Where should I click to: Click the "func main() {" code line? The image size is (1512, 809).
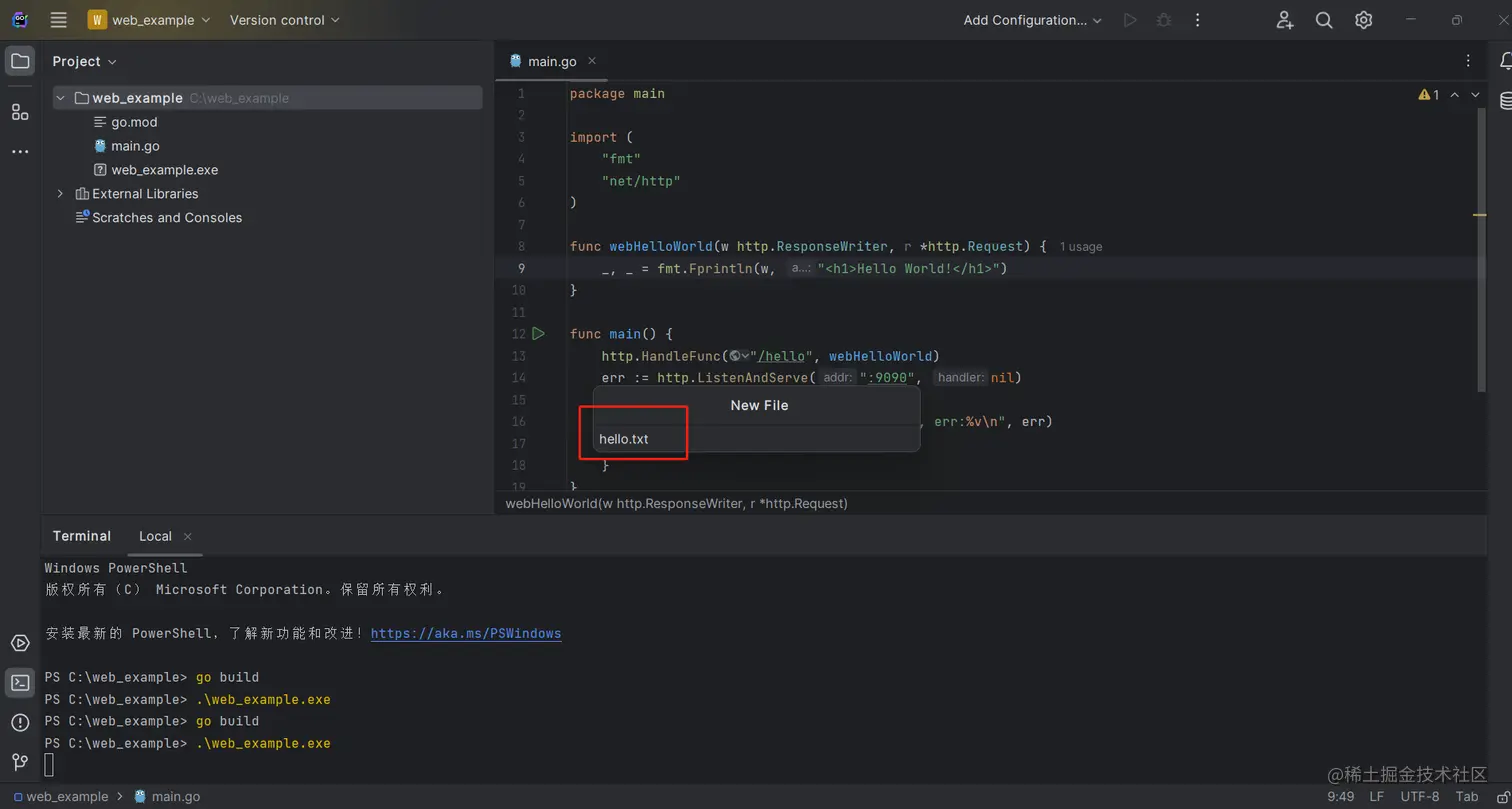(621, 334)
